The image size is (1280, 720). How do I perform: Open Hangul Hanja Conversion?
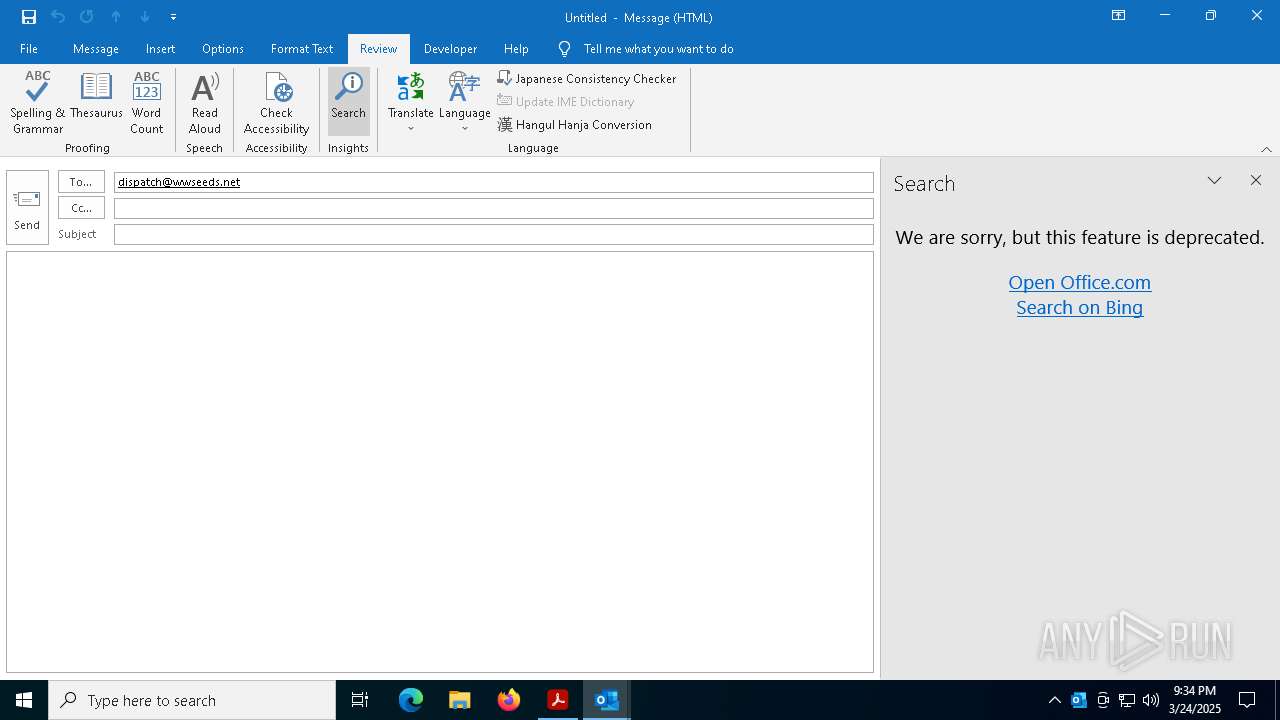coord(575,125)
